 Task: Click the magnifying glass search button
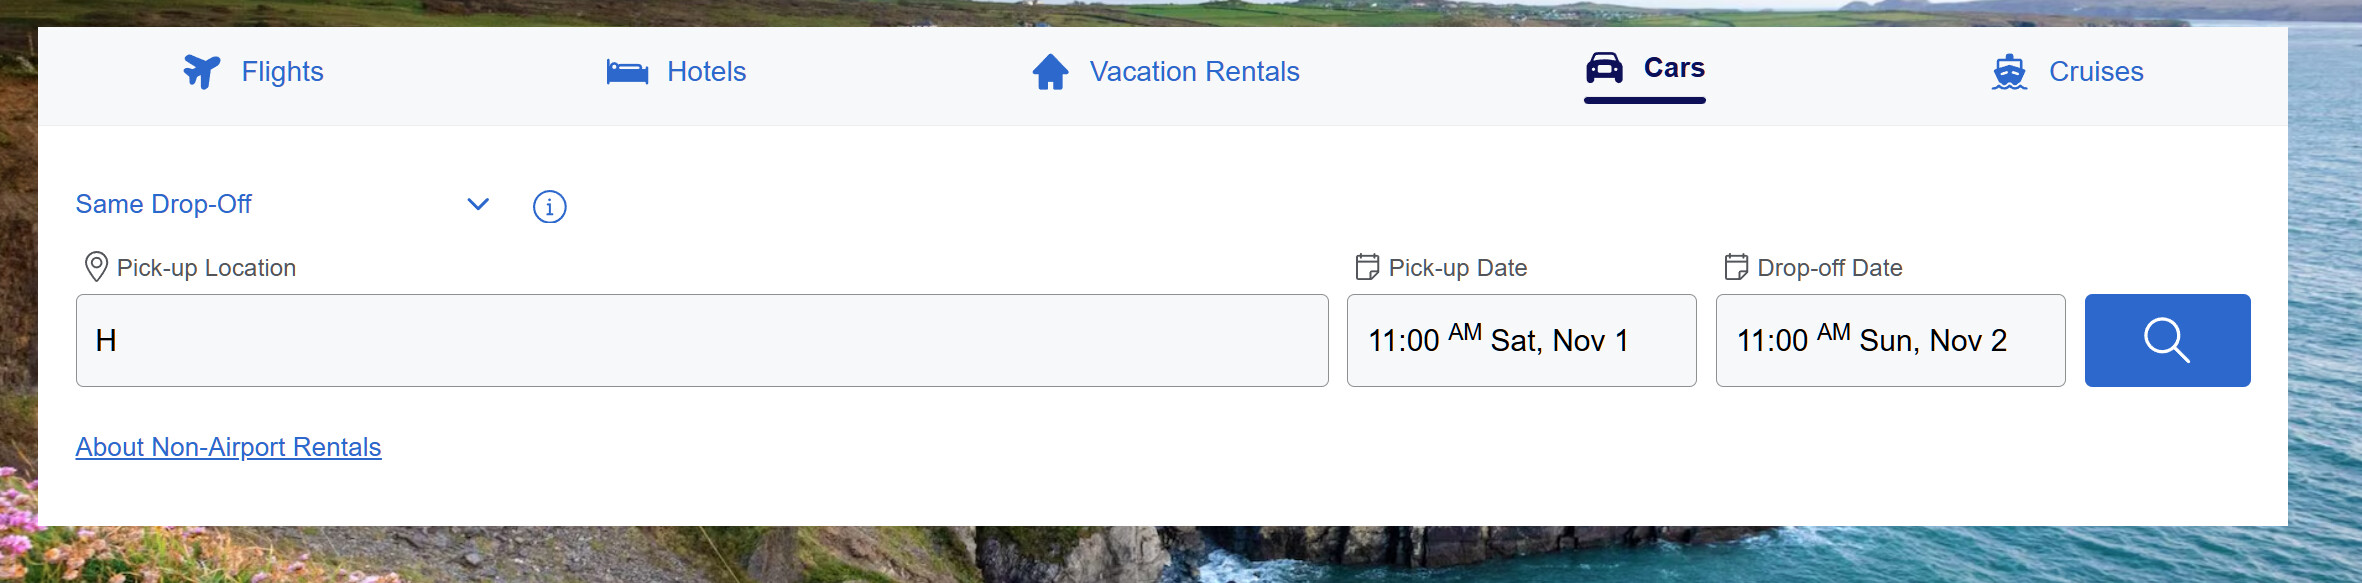coord(2167,340)
